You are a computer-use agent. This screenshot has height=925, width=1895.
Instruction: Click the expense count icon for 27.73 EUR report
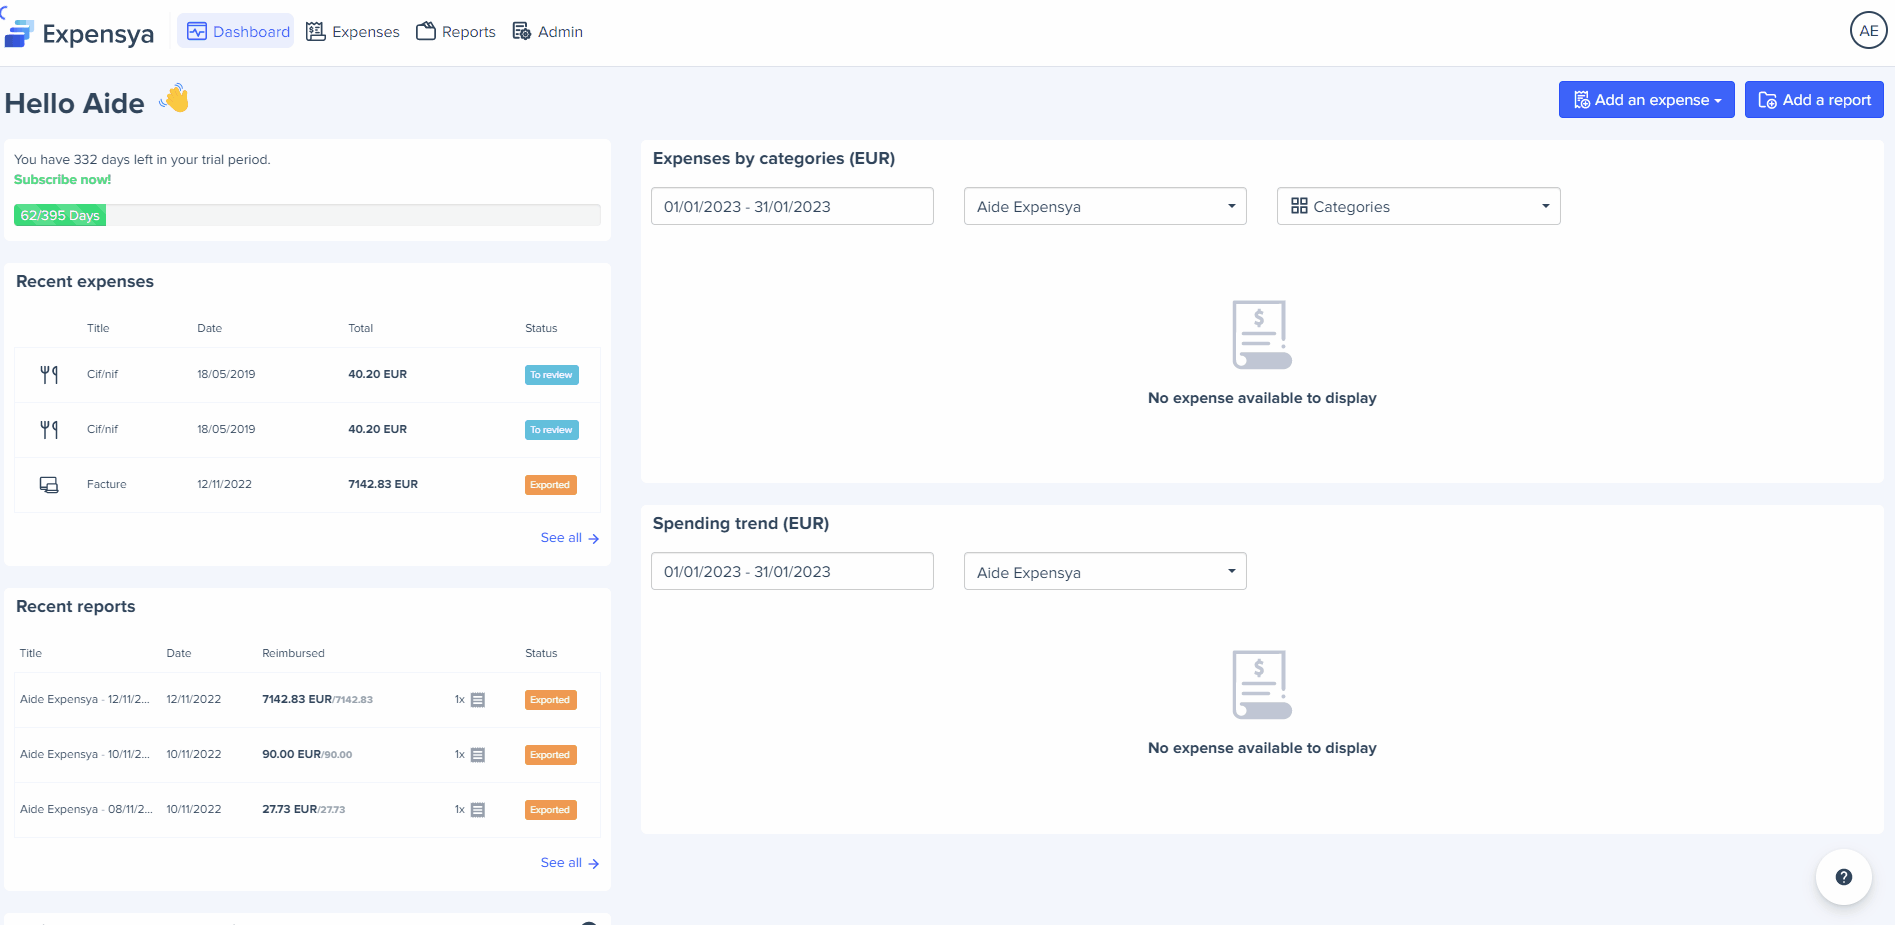point(477,810)
